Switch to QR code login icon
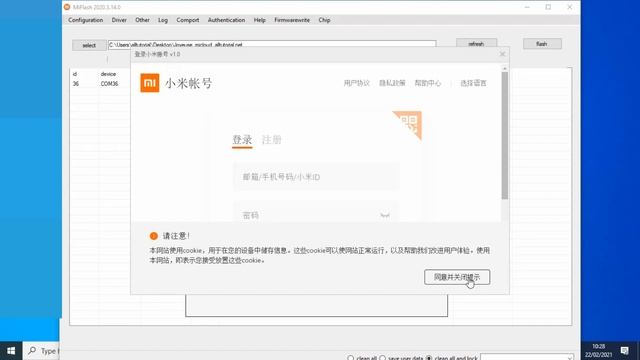 click(410, 122)
